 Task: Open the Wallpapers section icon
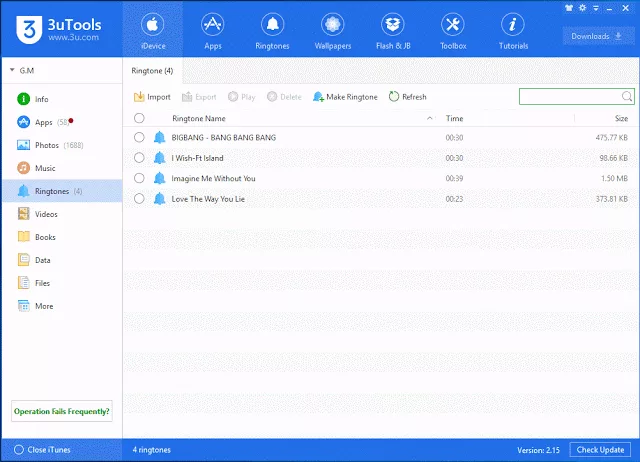333,24
